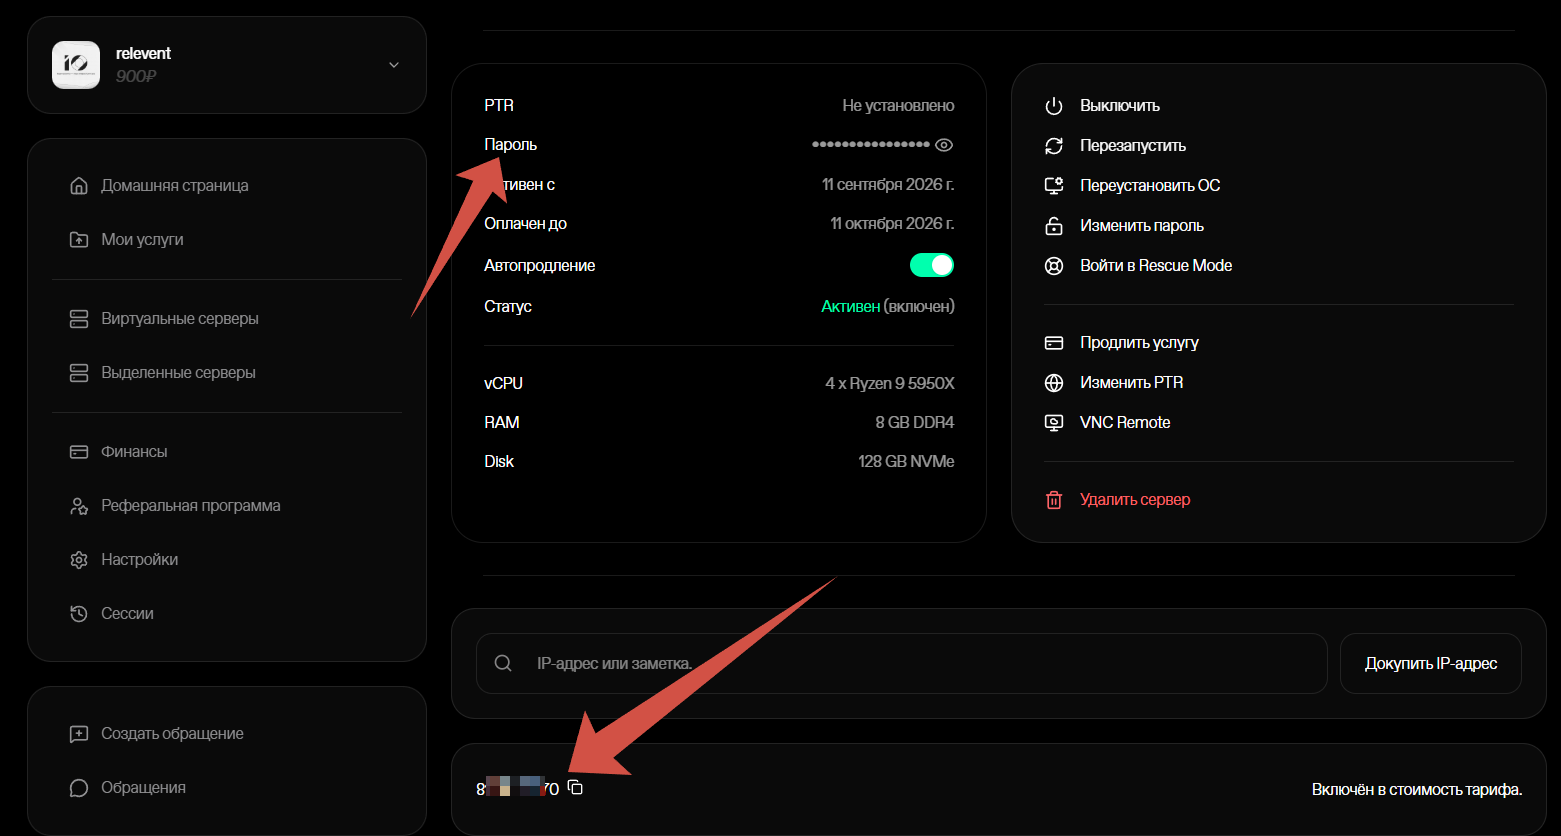Click the 128 GB NVMe disk value
Screen dimensions: 1561x836
[x=906, y=462]
